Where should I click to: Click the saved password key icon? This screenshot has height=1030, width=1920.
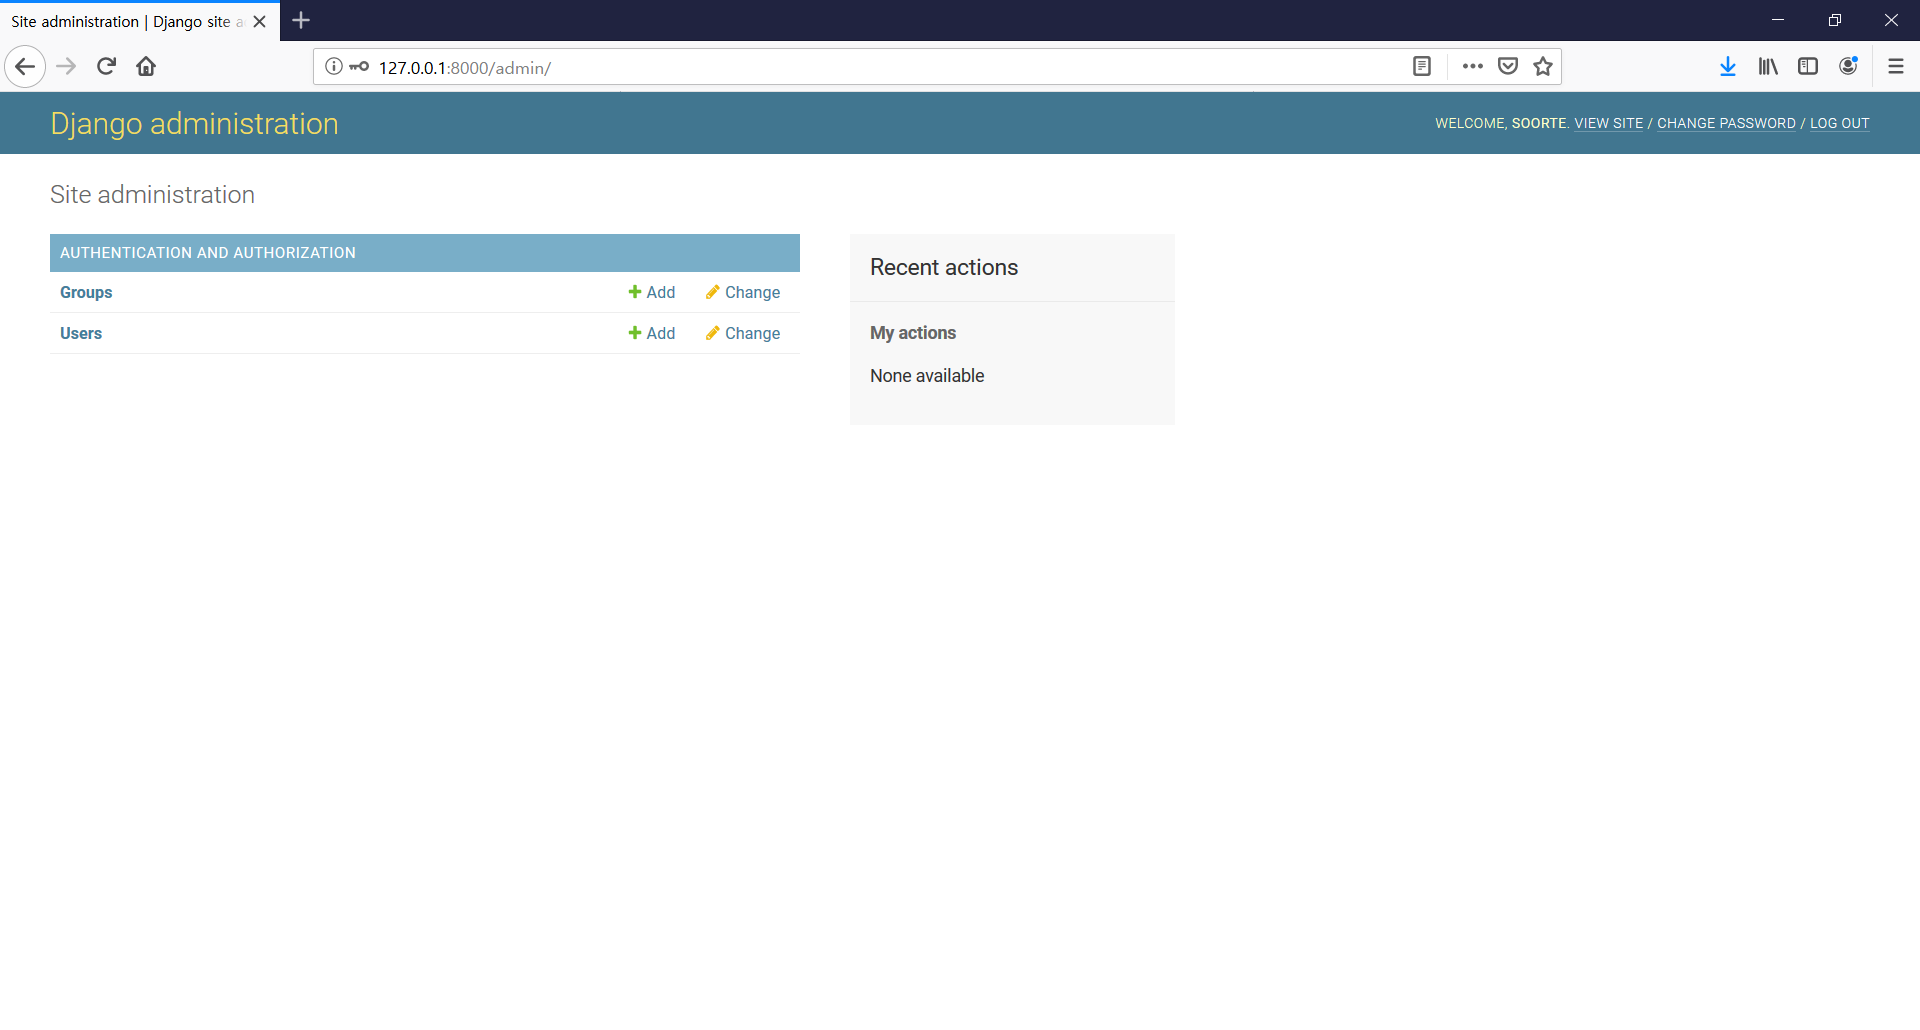click(359, 67)
